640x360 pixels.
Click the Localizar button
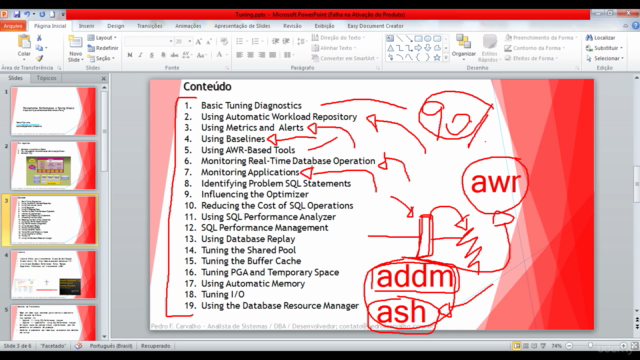pos(600,38)
